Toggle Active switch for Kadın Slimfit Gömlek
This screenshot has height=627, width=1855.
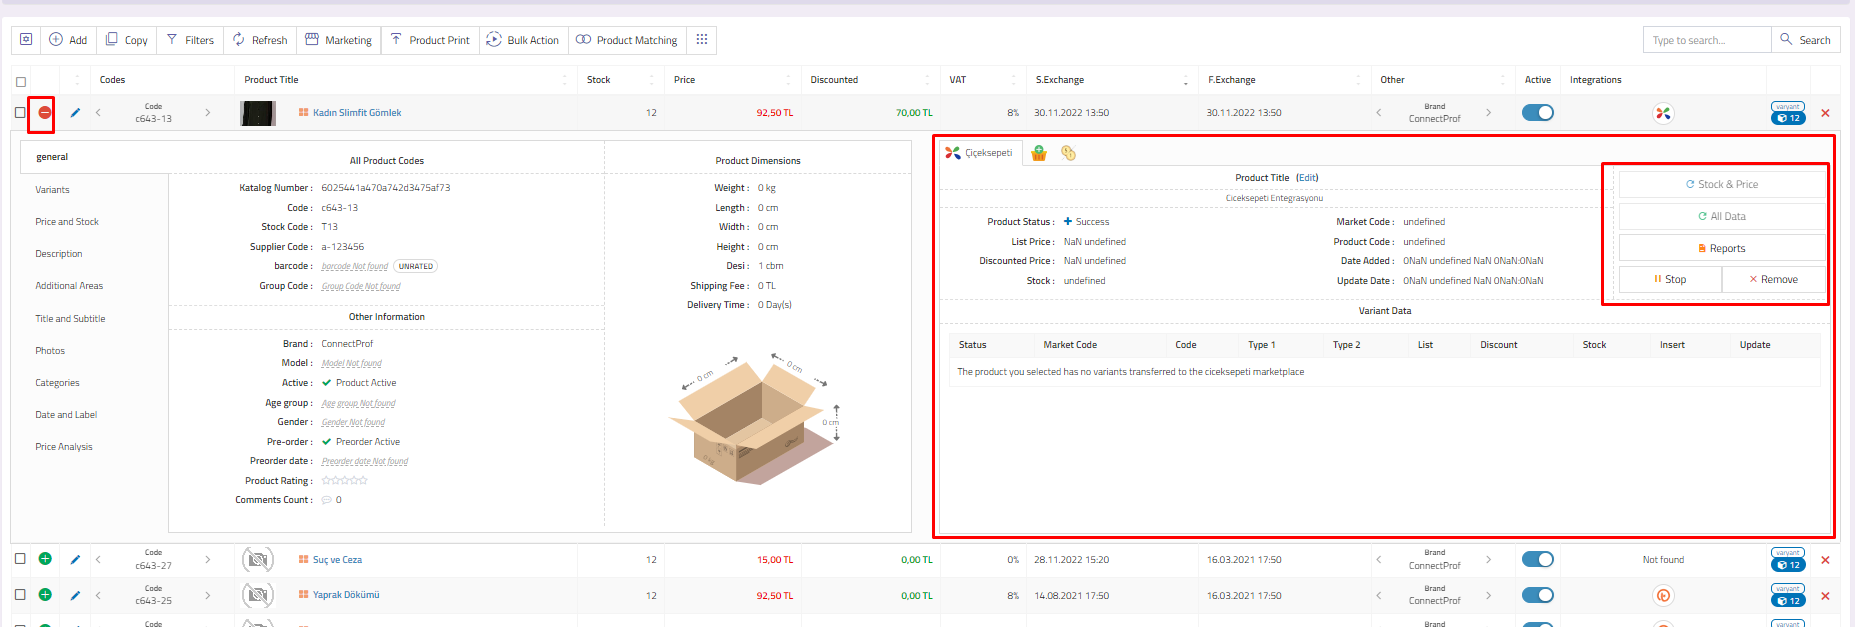pos(1537,113)
